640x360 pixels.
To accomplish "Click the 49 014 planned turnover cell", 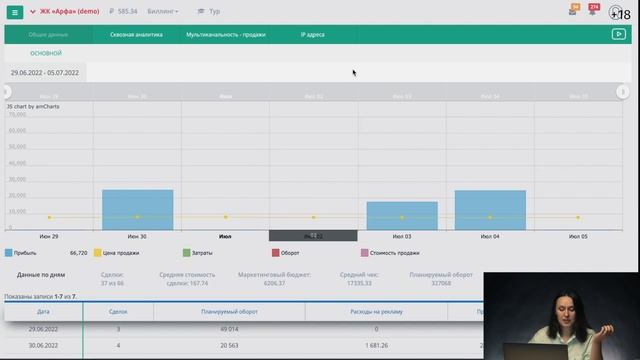I will click(229, 329).
